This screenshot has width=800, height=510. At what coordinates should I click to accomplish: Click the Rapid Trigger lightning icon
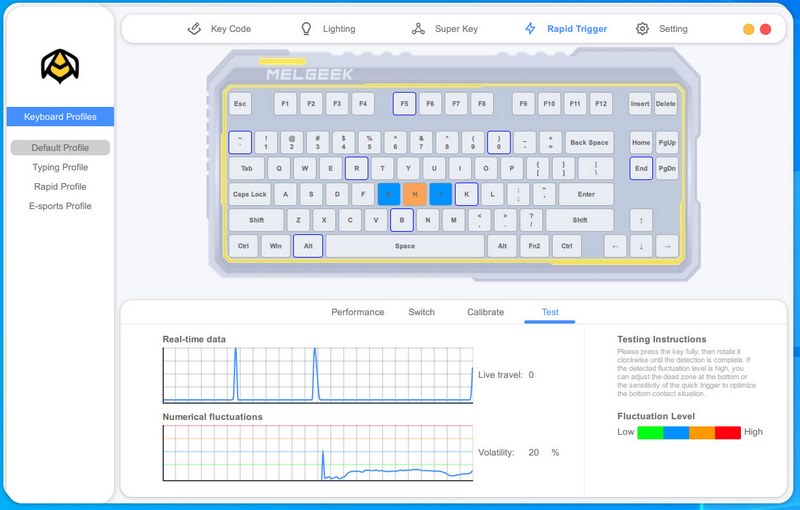(531, 29)
